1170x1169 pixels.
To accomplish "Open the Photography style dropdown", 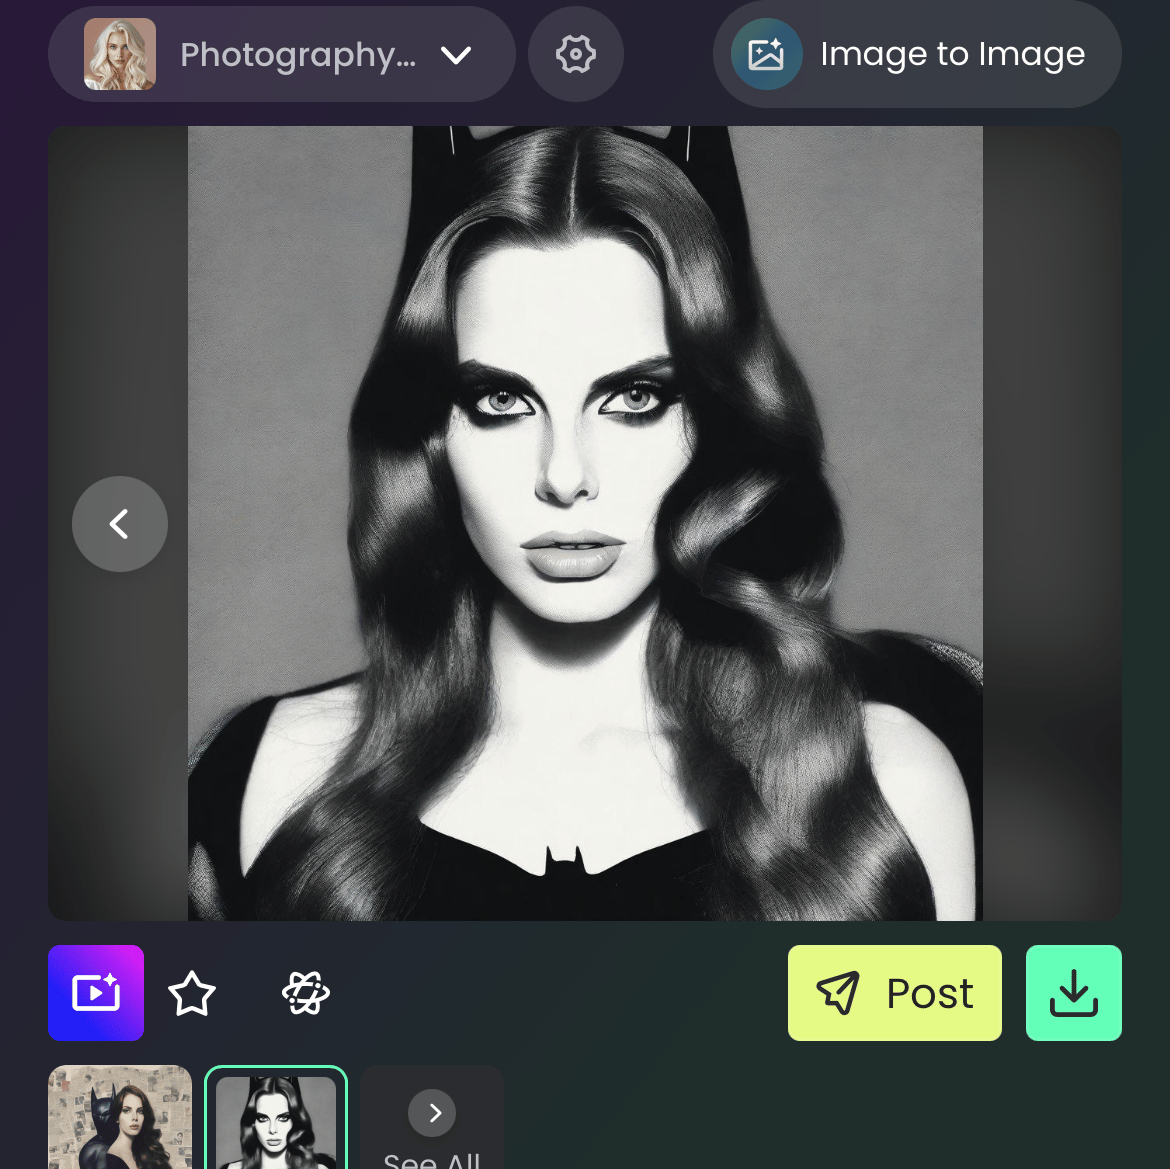I will pos(281,54).
